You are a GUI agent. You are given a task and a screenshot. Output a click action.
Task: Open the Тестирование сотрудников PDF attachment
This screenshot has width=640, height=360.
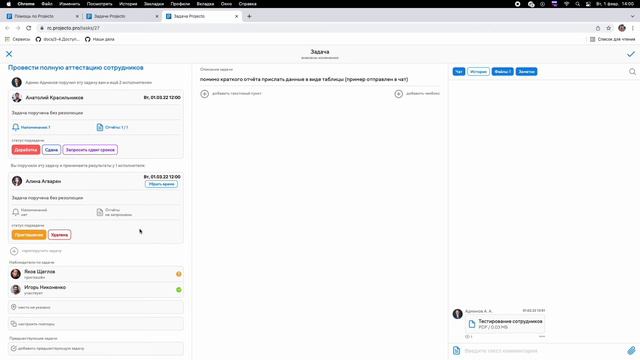[x=504, y=324]
